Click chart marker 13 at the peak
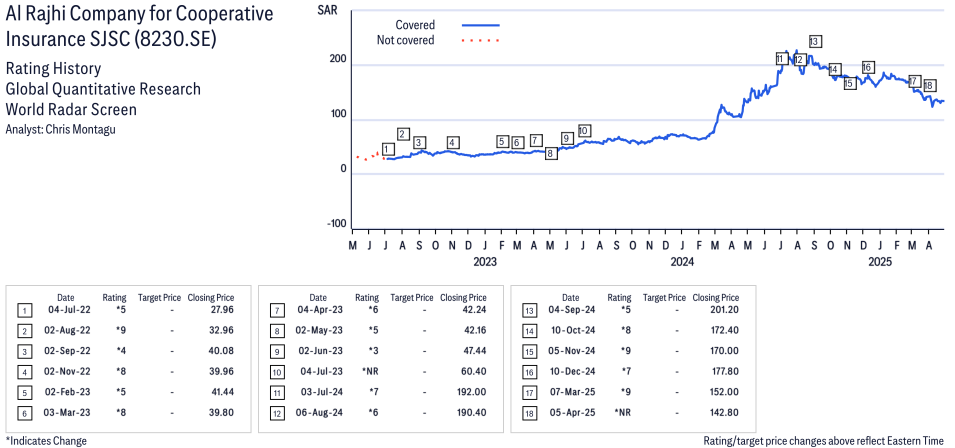The width and height of the screenshot is (955, 448). point(816,41)
